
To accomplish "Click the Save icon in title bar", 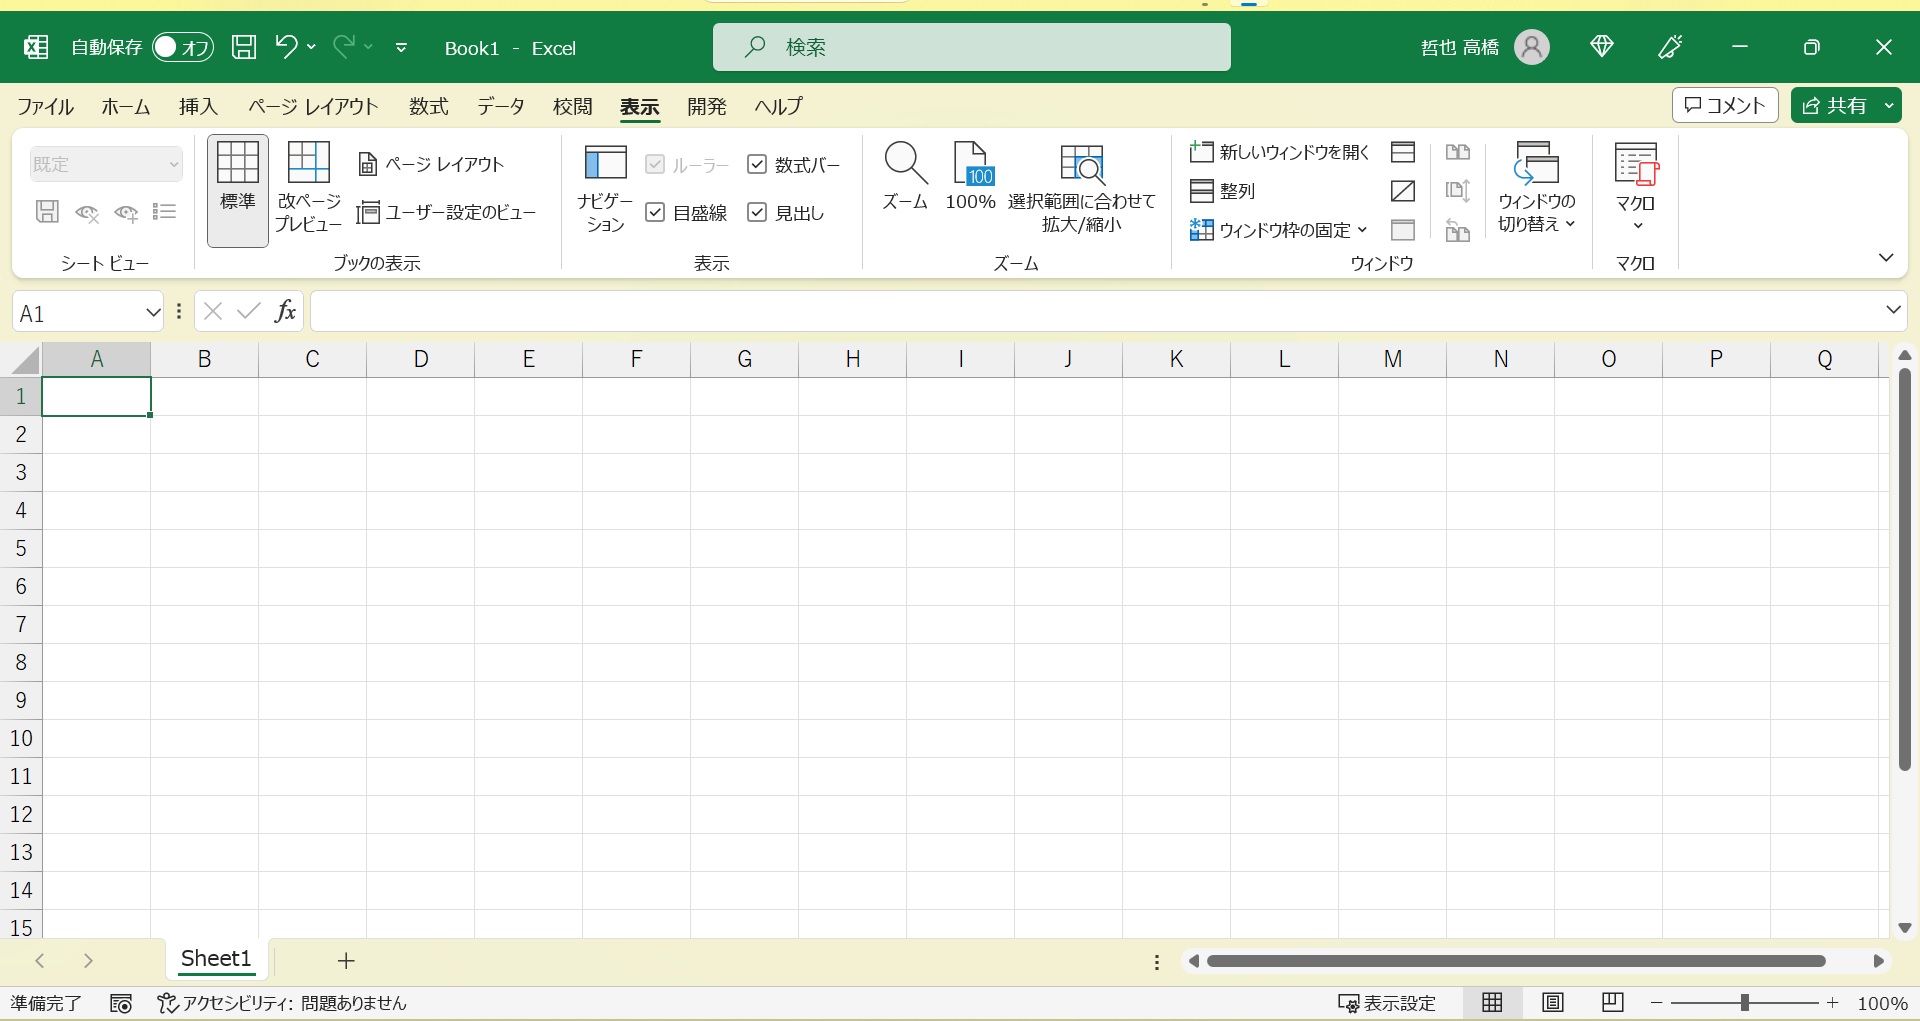I will pyautogui.click(x=244, y=47).
